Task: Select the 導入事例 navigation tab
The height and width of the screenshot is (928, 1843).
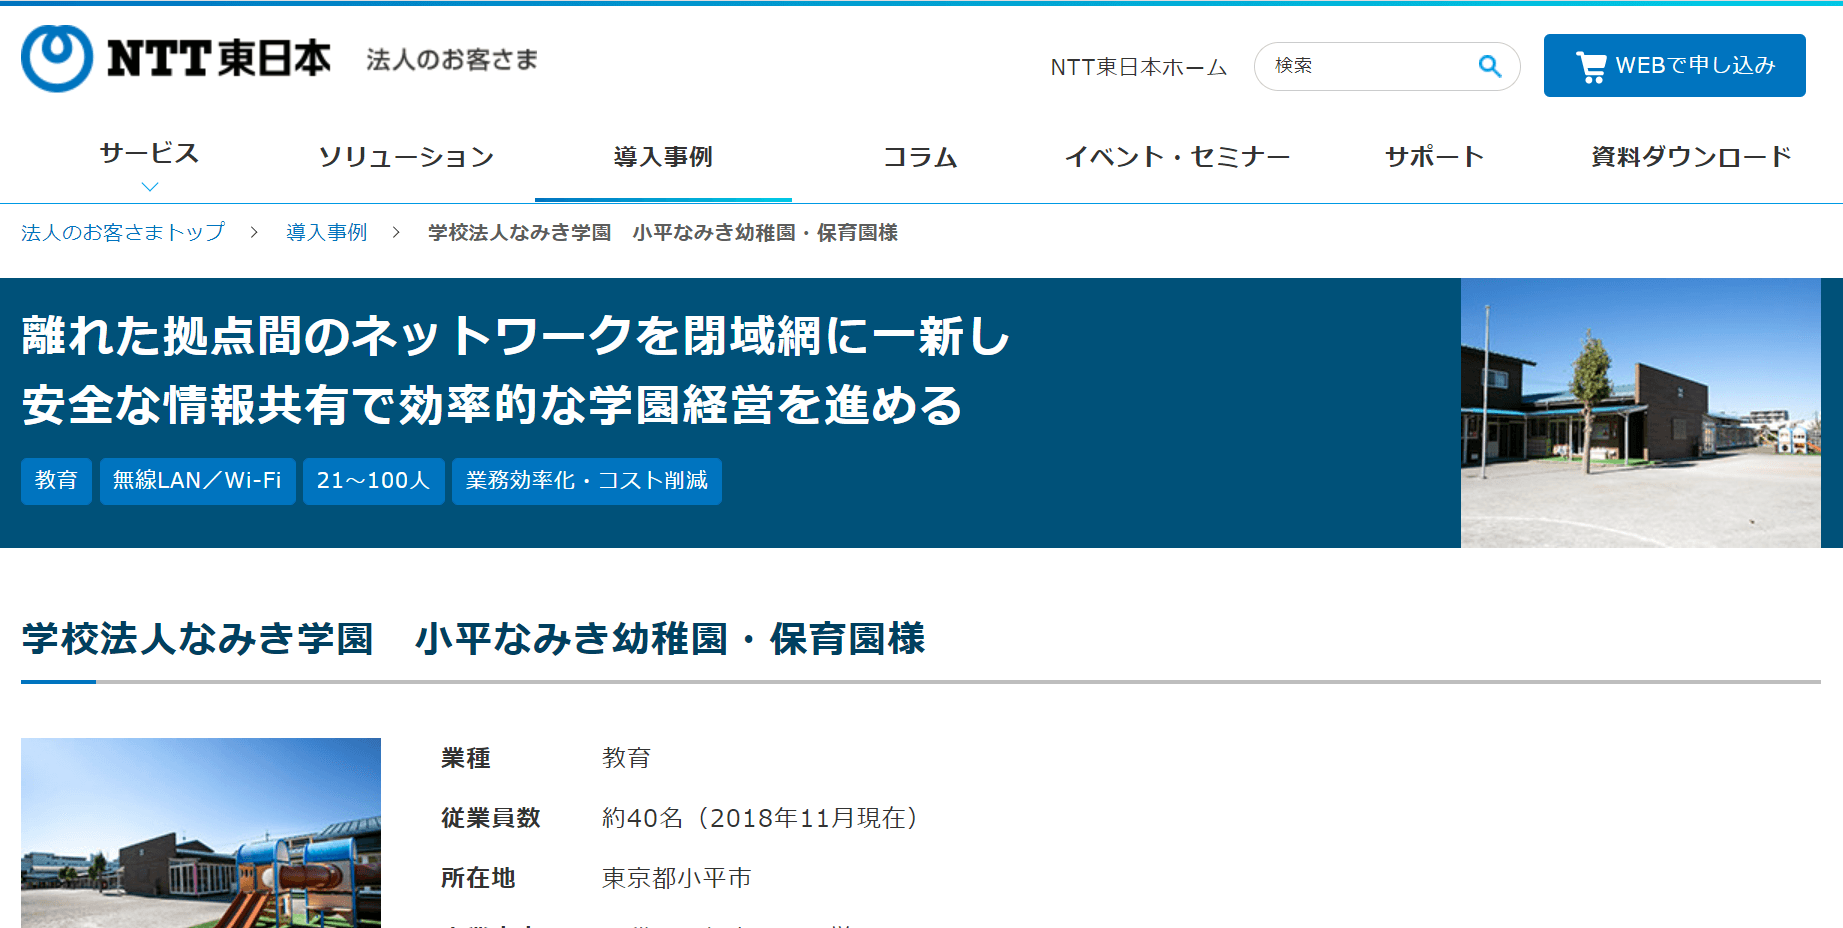Action: coord(663,157)
